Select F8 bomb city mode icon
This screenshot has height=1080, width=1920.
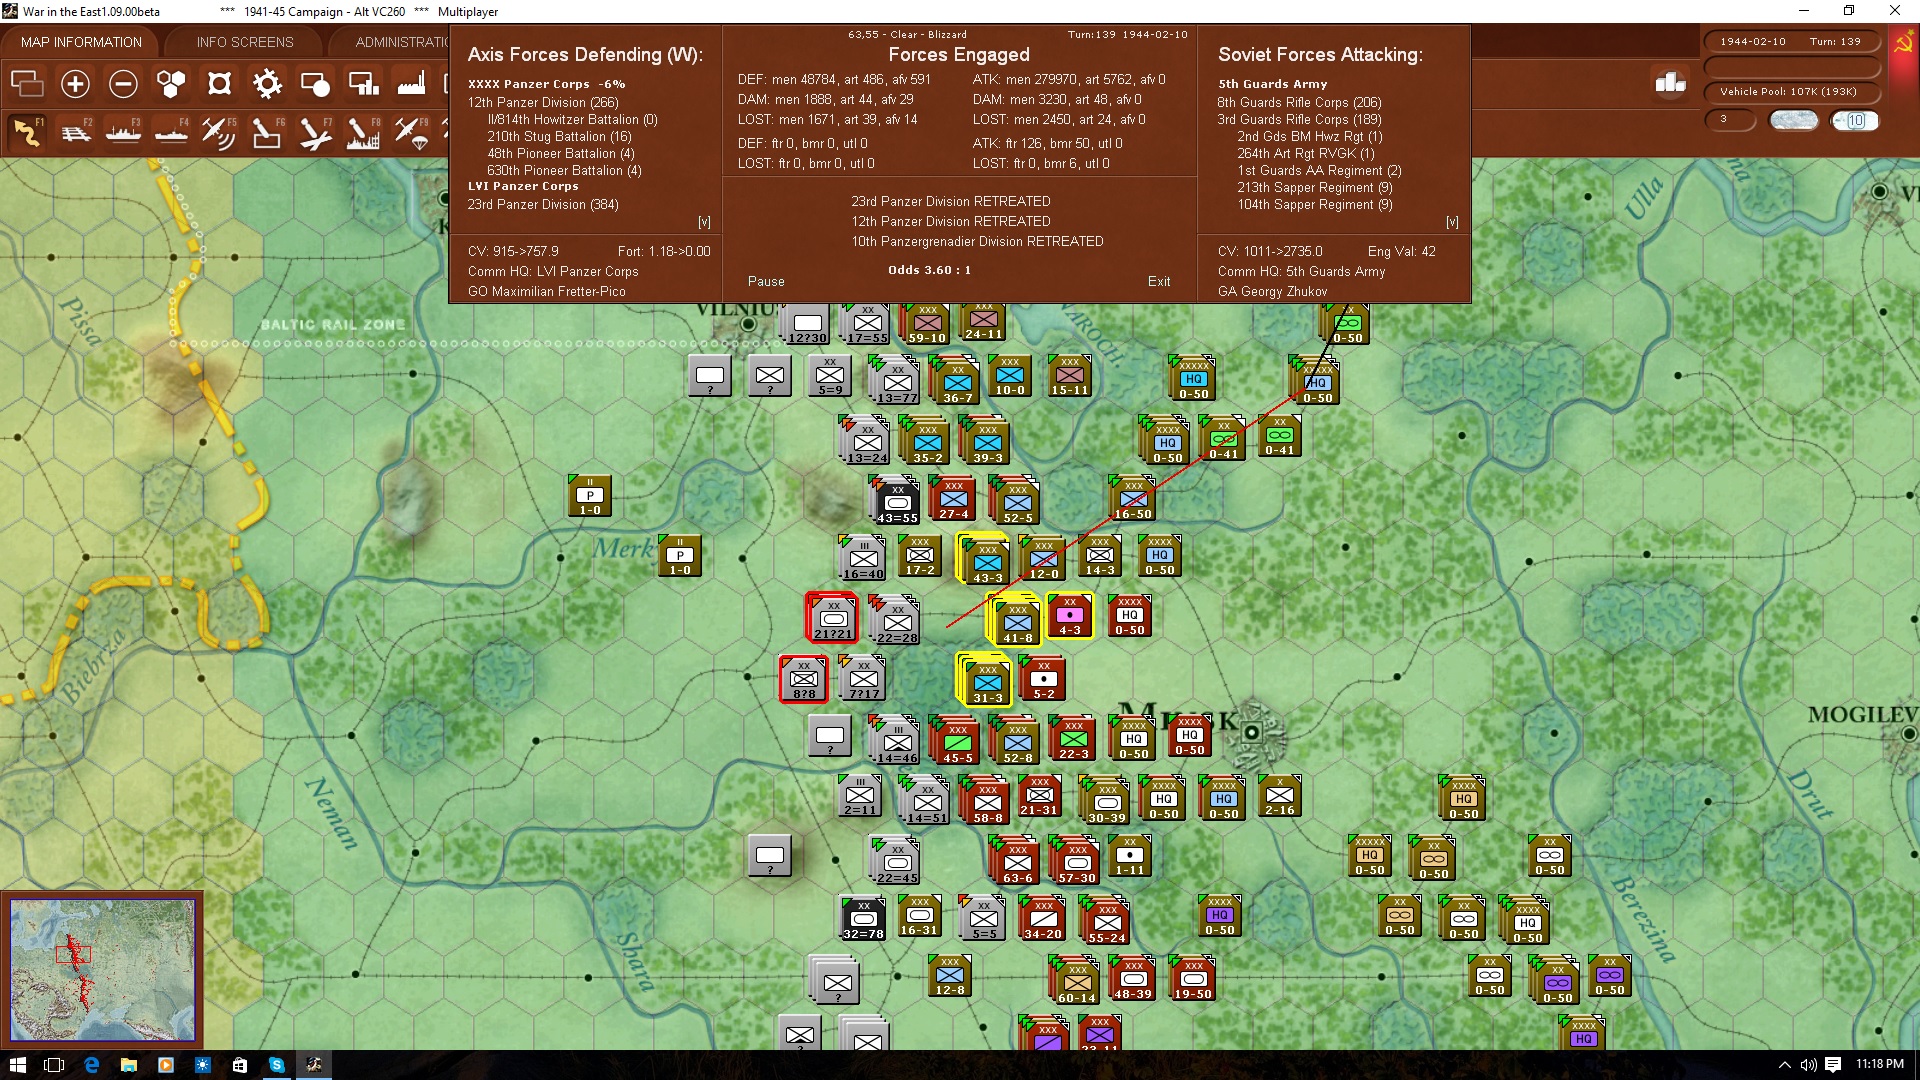363,132
